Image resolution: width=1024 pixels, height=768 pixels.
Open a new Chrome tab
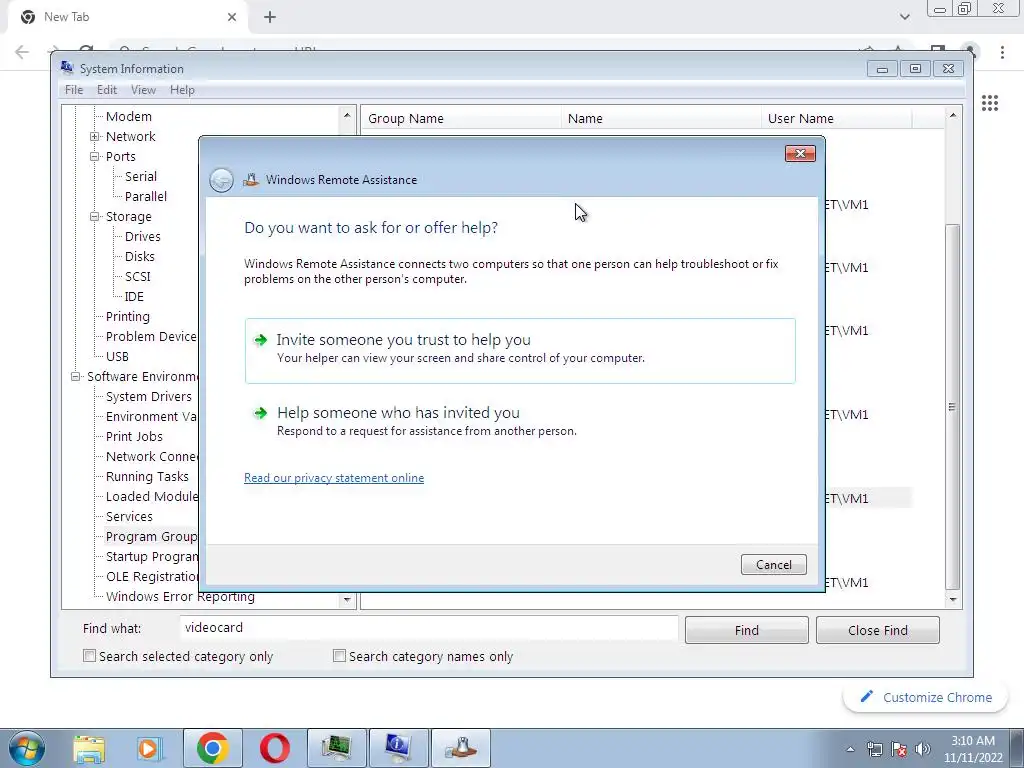point(270,18)
